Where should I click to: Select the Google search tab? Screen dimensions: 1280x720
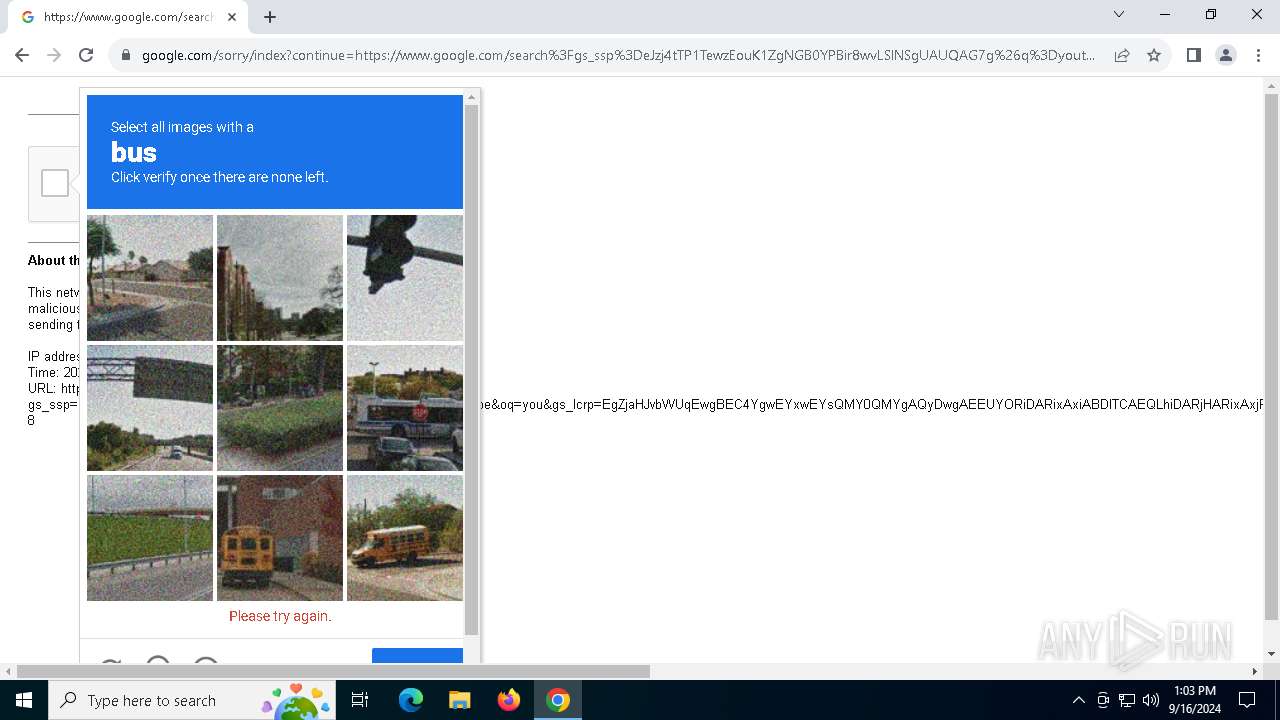click(130, 17)
